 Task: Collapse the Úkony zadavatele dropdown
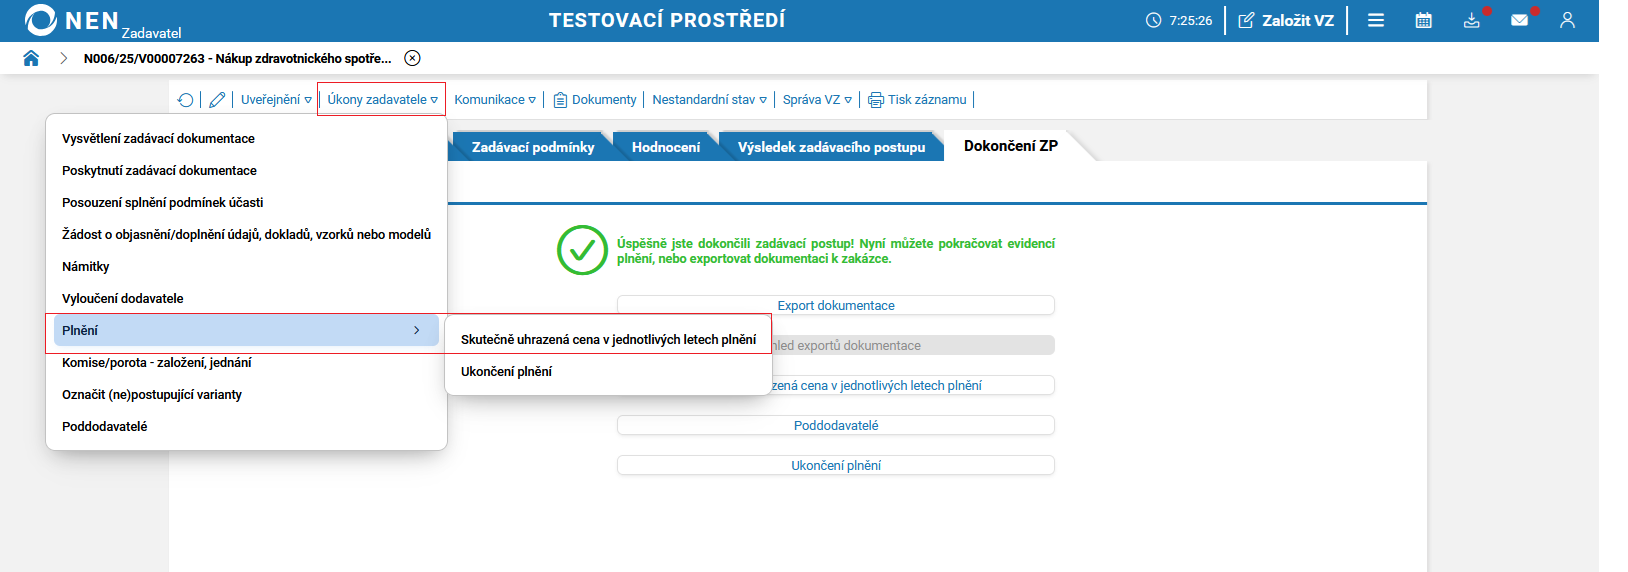coord(382,100)
